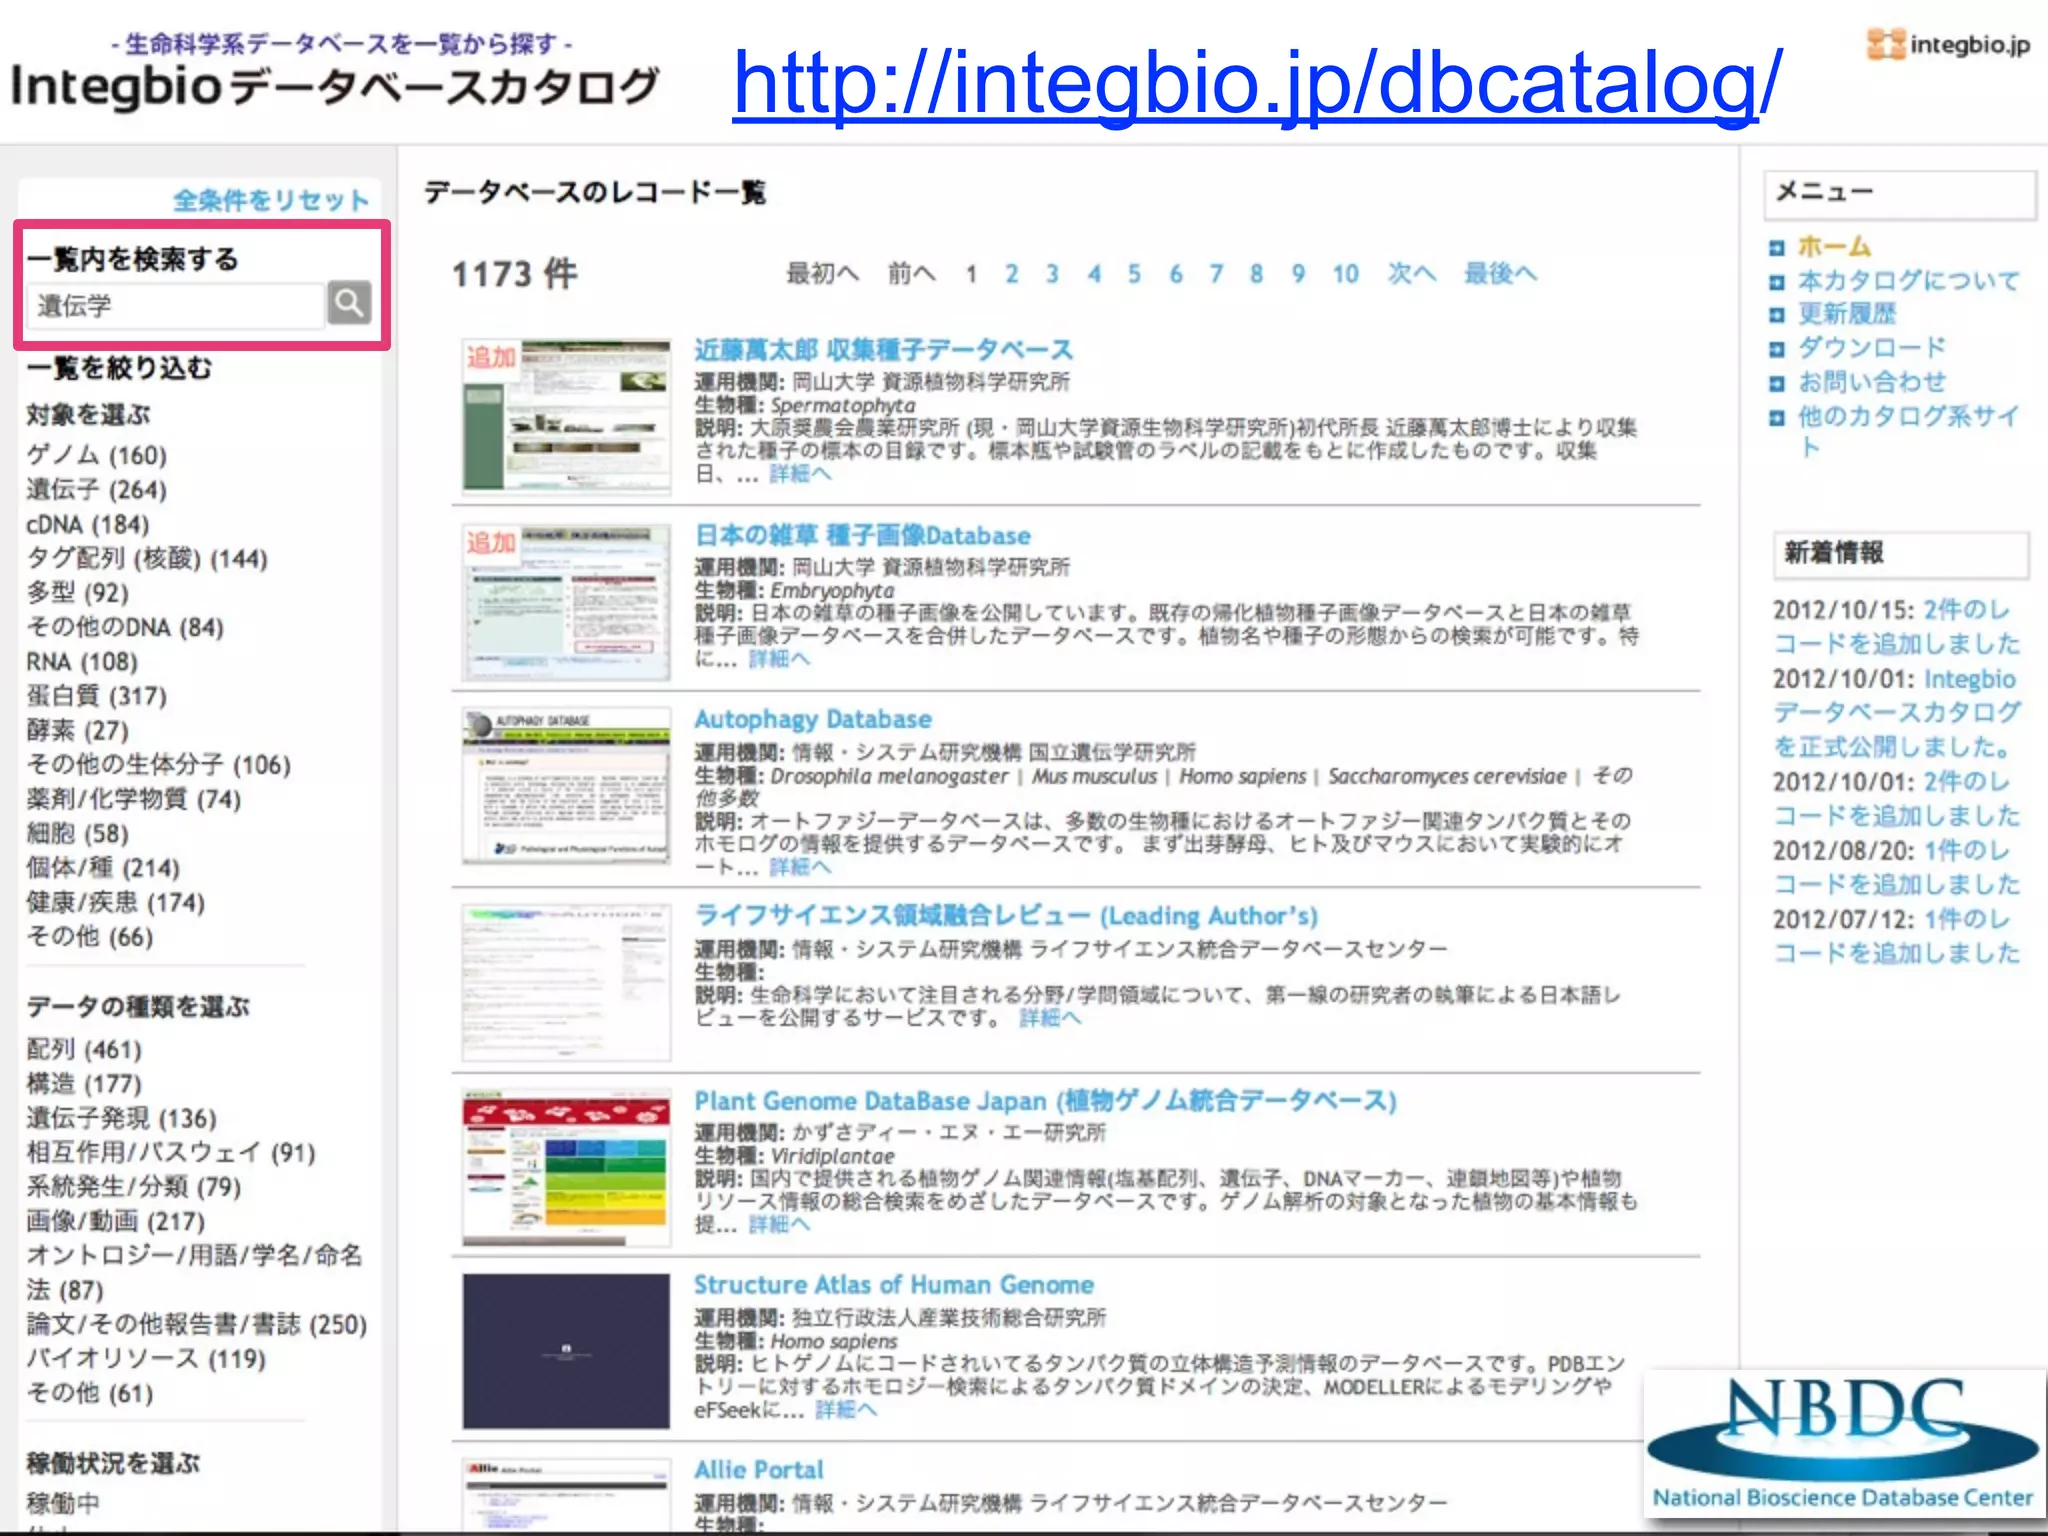The image size is (2048, 1536).
Task: Click 詳細へ link in Autophagy Database entry
Action: pos(799,867)
